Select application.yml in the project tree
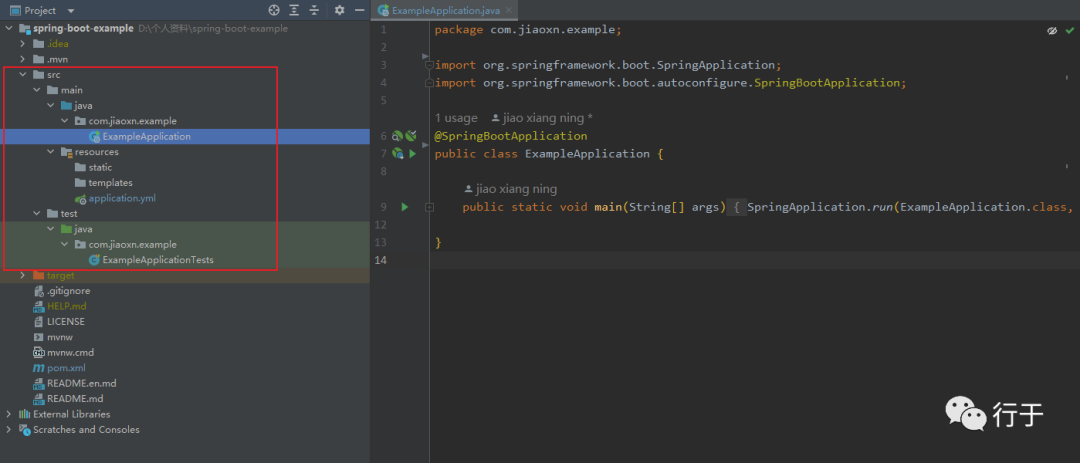Screen dimensions: 1080x463 (x=122, y=198)
